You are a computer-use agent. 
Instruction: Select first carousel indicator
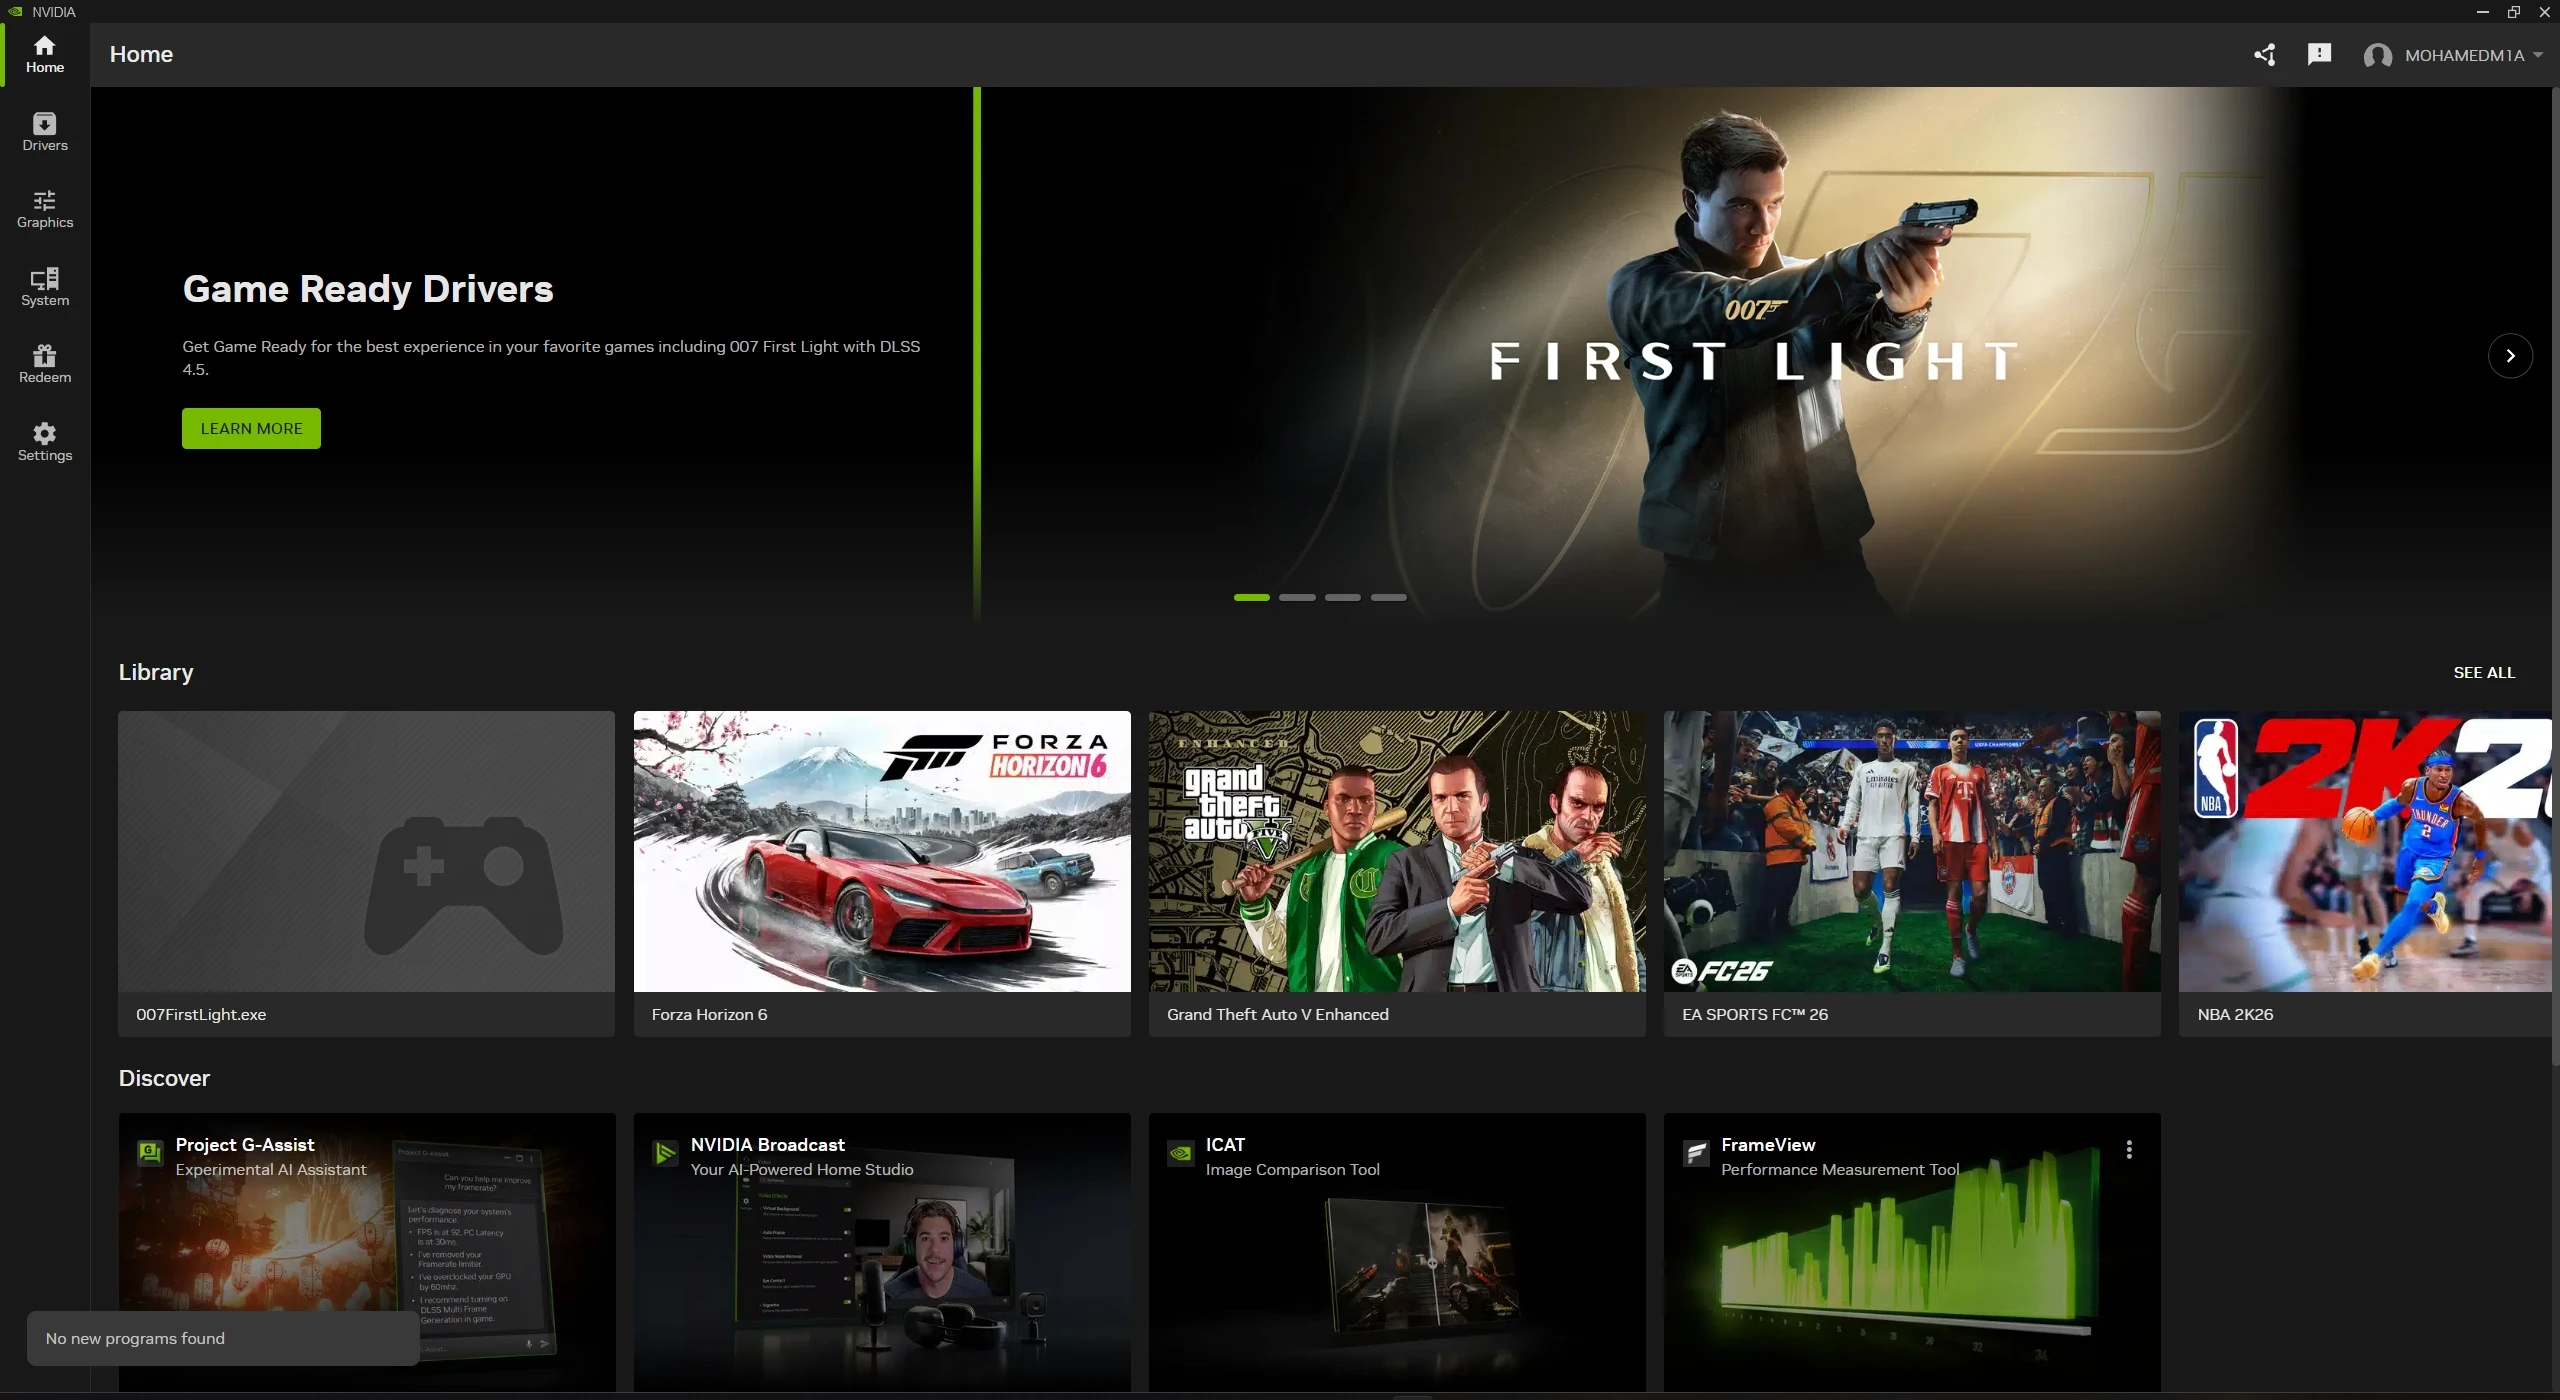(x=1252, y=597)
